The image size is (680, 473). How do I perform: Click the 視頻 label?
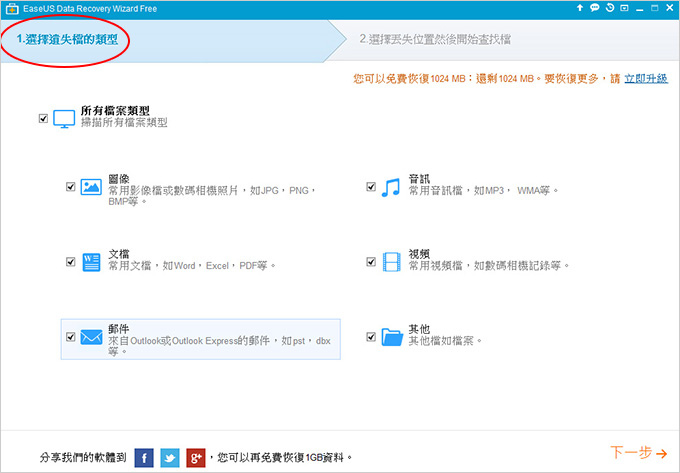(419, 254)
